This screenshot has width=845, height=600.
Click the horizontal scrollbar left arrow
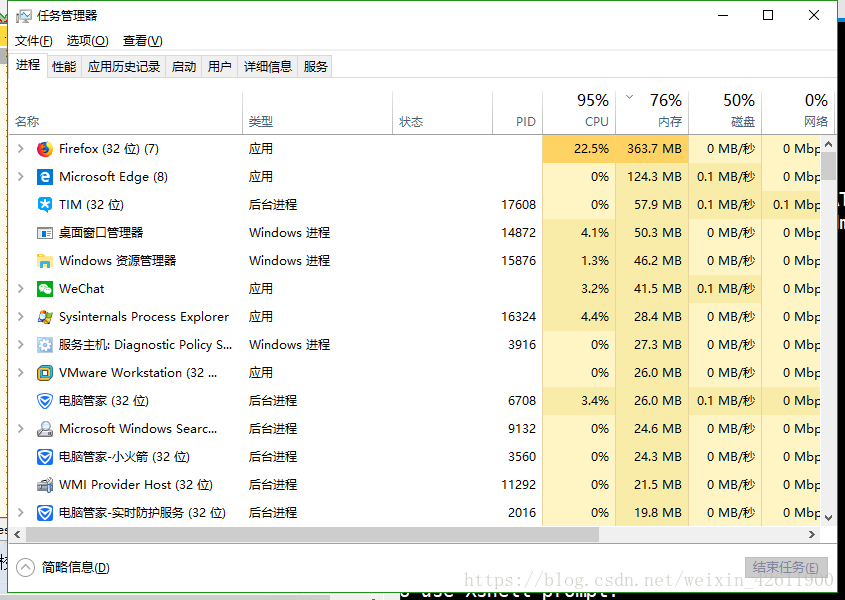tap(17, 535)
